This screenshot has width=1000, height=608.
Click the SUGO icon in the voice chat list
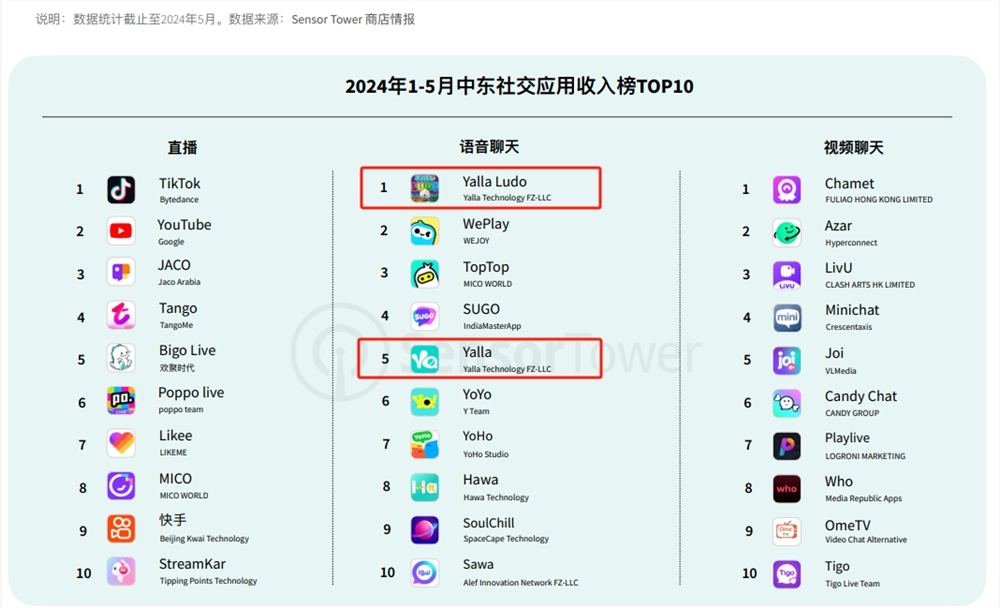(425, 316)
